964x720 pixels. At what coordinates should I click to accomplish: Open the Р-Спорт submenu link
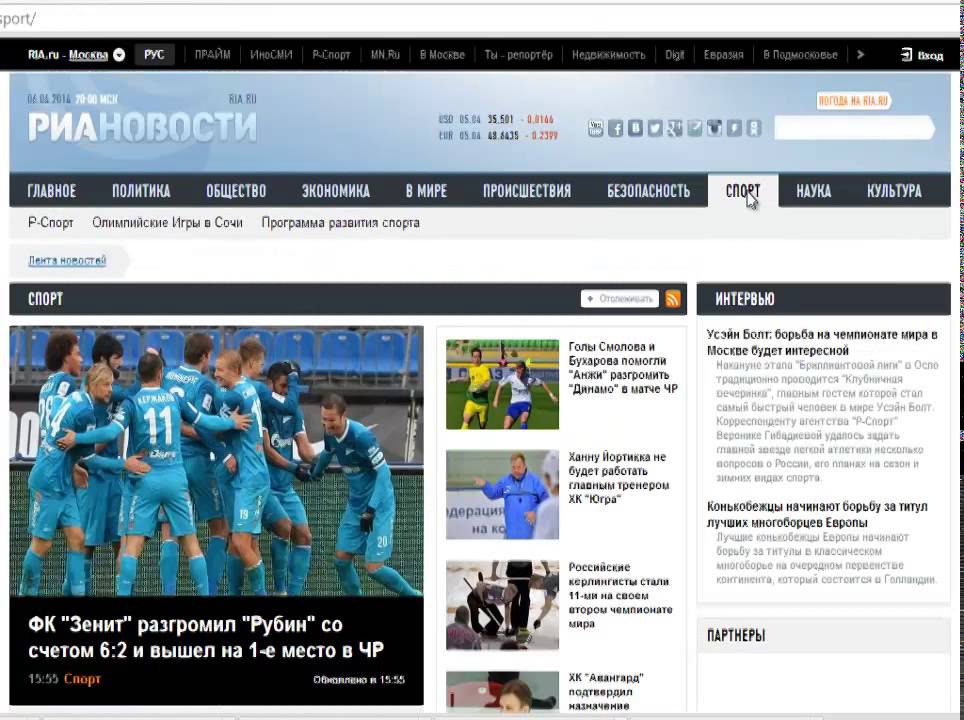point(50,223)
